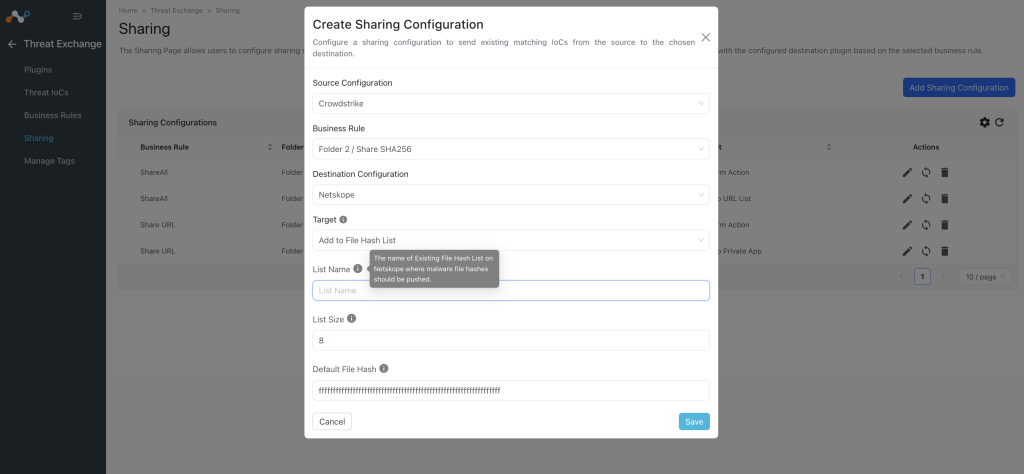Open the Target dropdown Add to File Hash List

[511, 240]
